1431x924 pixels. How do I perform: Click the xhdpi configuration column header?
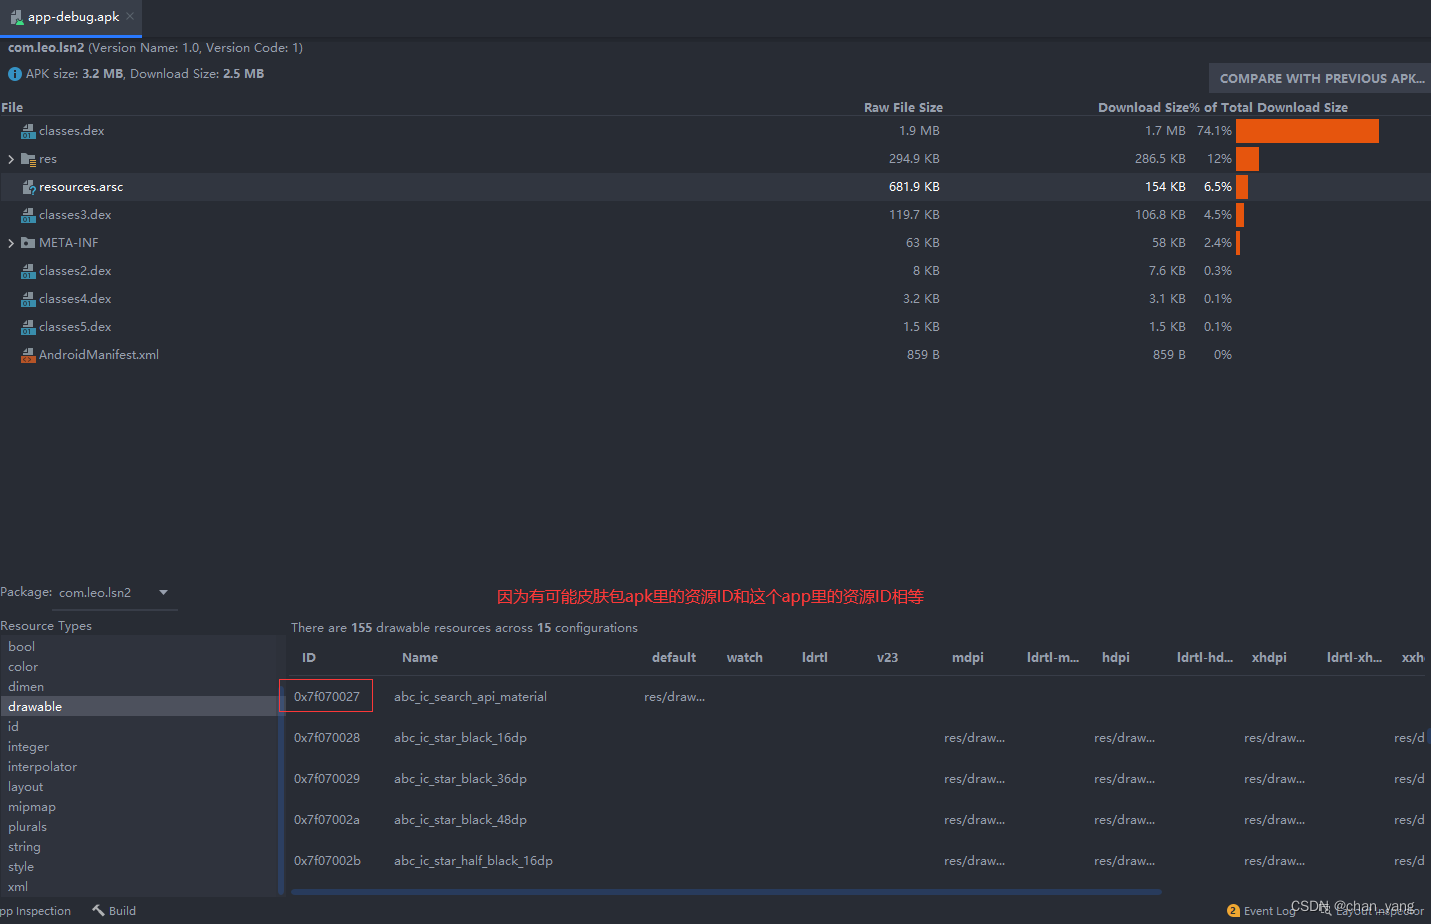[1270, 657]
